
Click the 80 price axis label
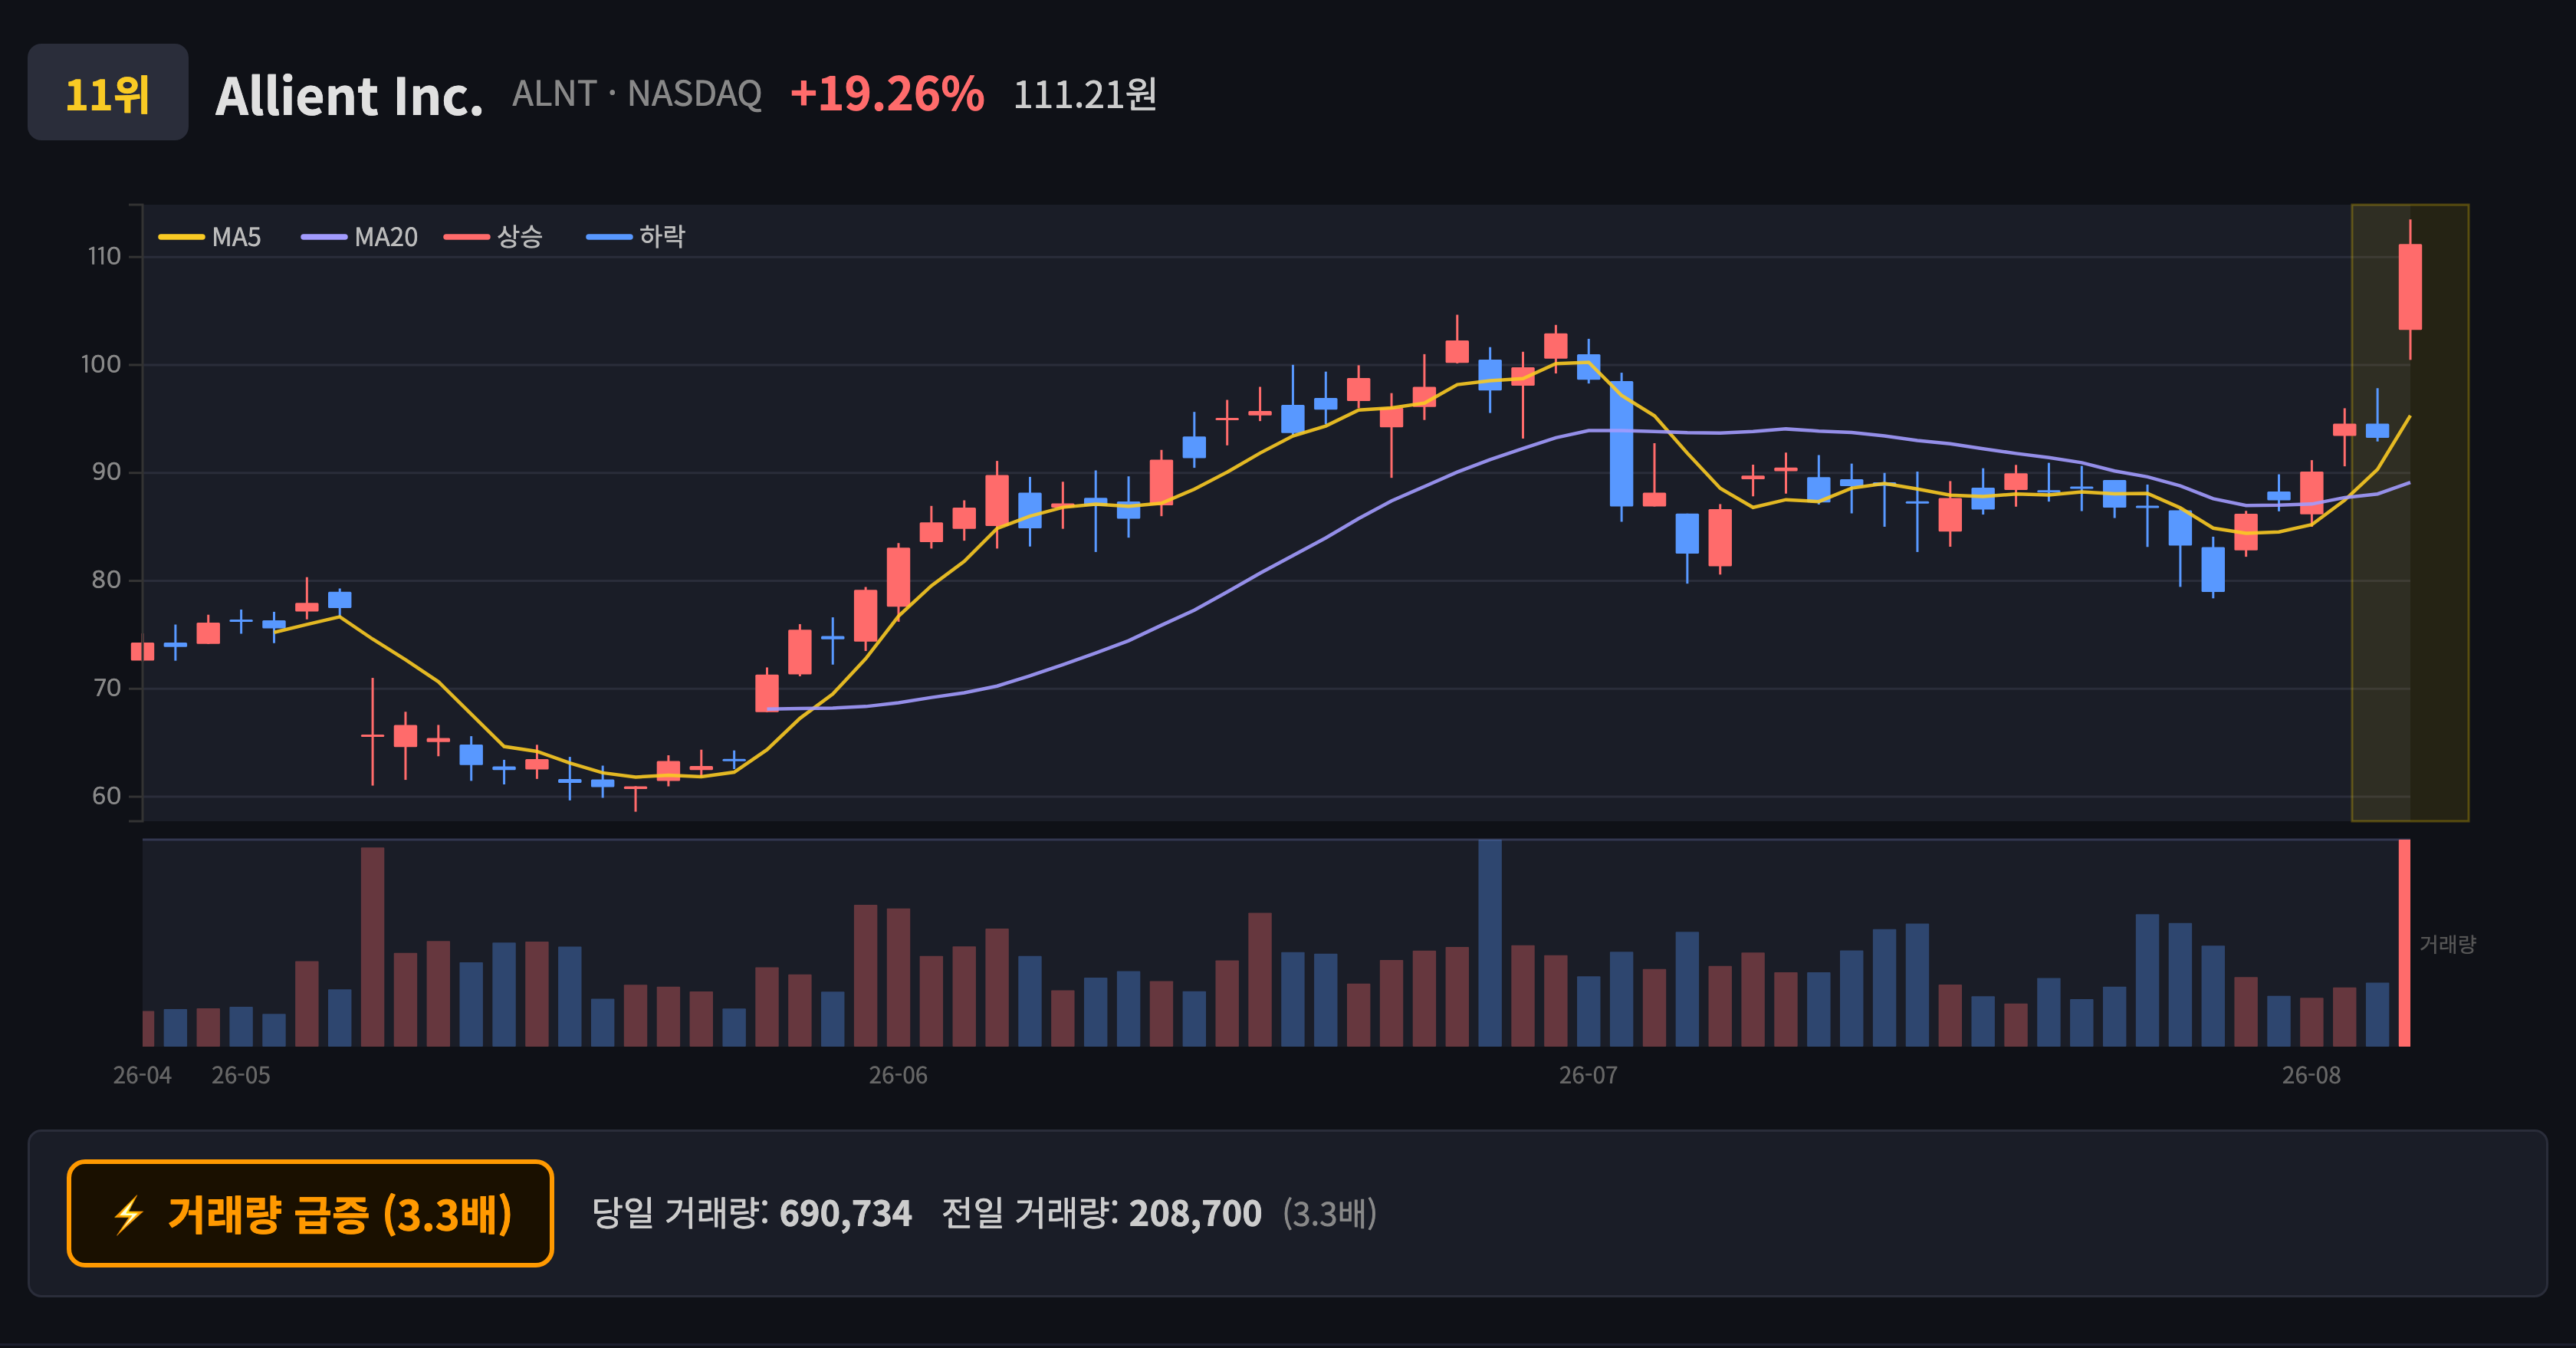point(106,580)
